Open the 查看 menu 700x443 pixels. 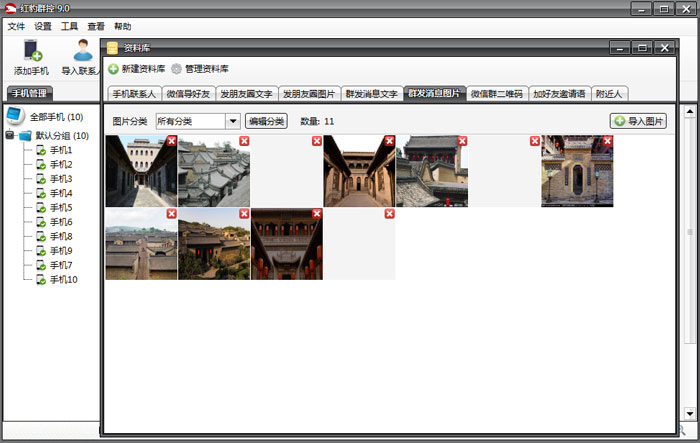pyautogui.click(x=96, y=26)
